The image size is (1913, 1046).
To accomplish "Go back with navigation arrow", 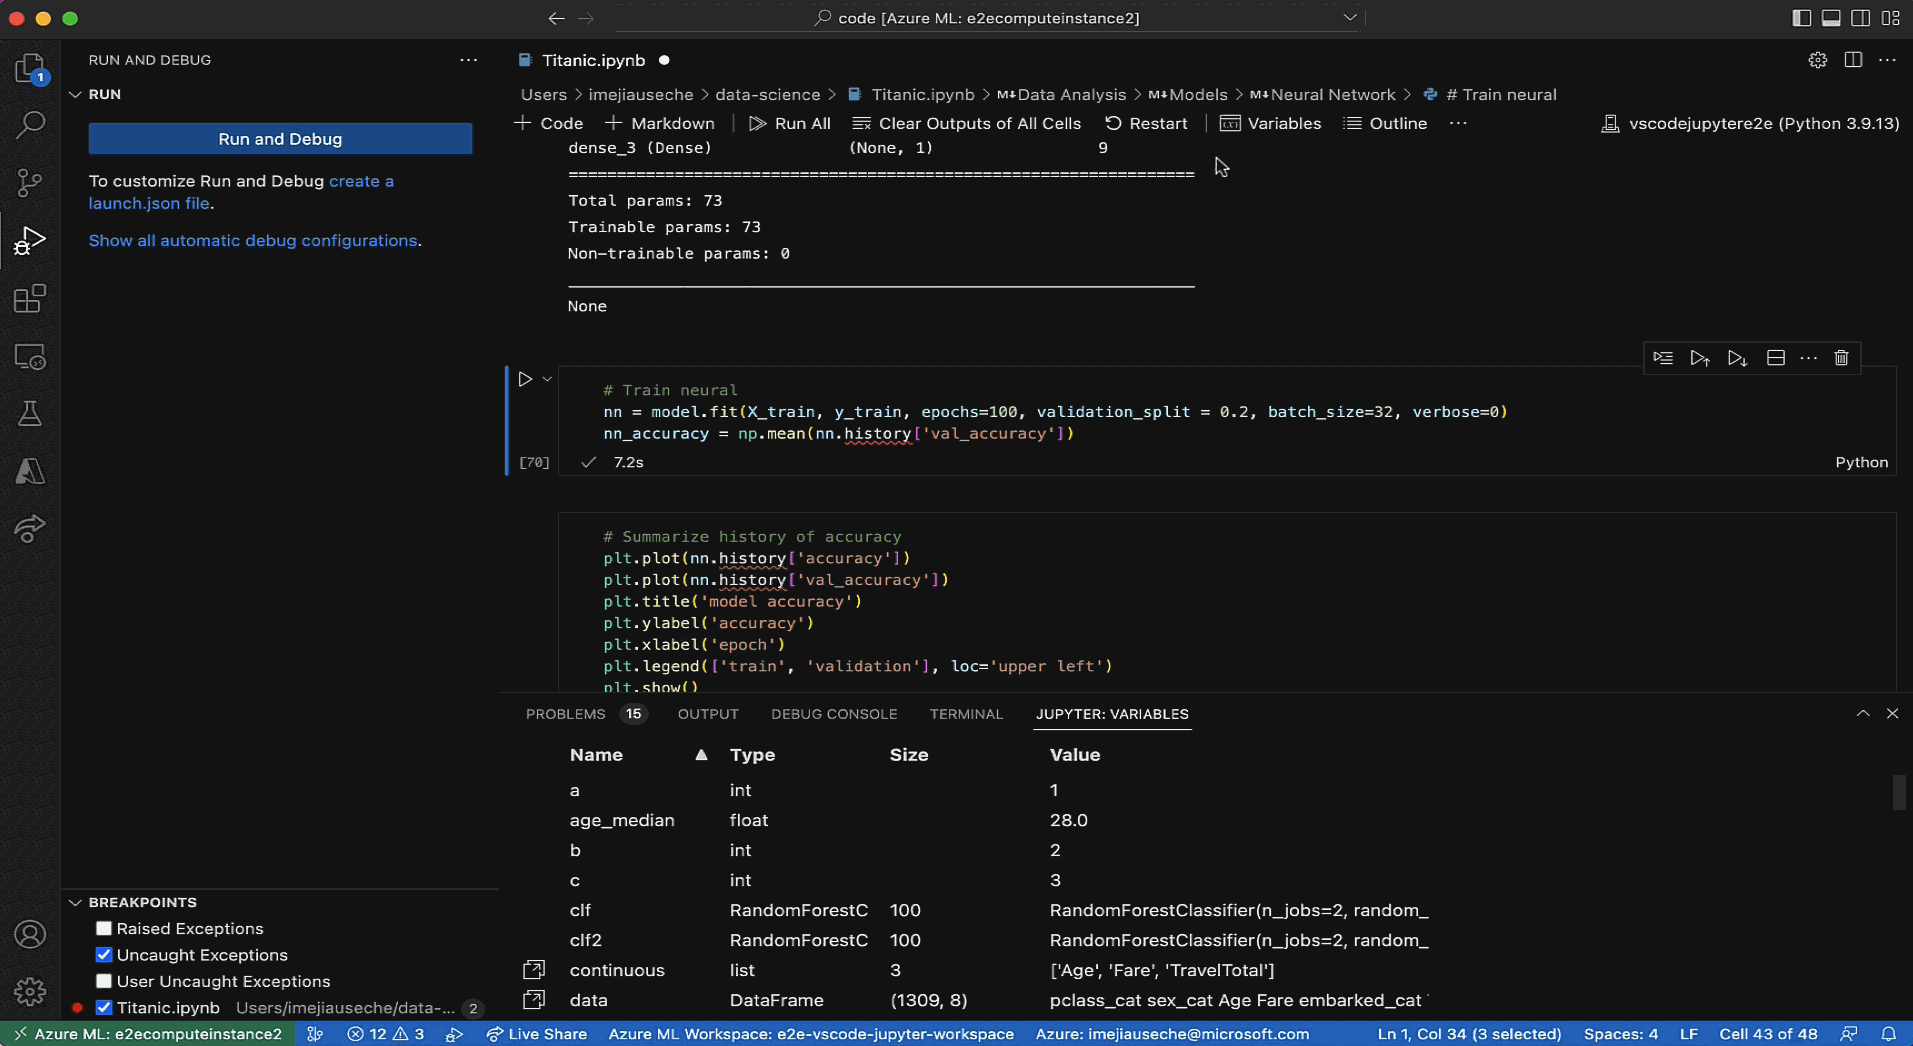I will pos(557,18).
